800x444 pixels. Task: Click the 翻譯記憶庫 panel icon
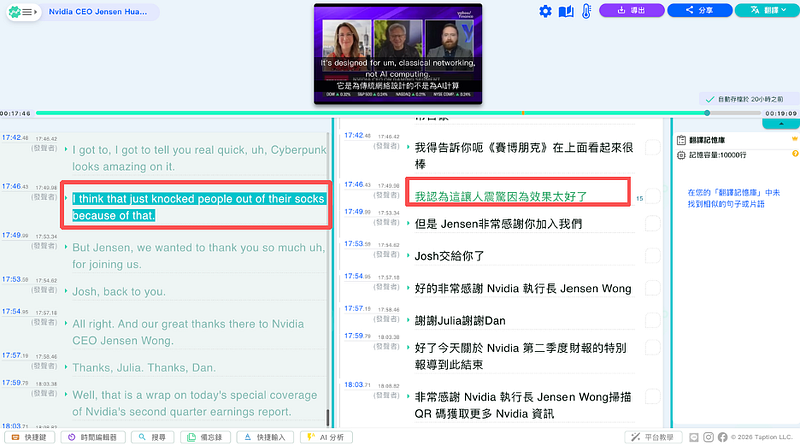click(681, 140)
